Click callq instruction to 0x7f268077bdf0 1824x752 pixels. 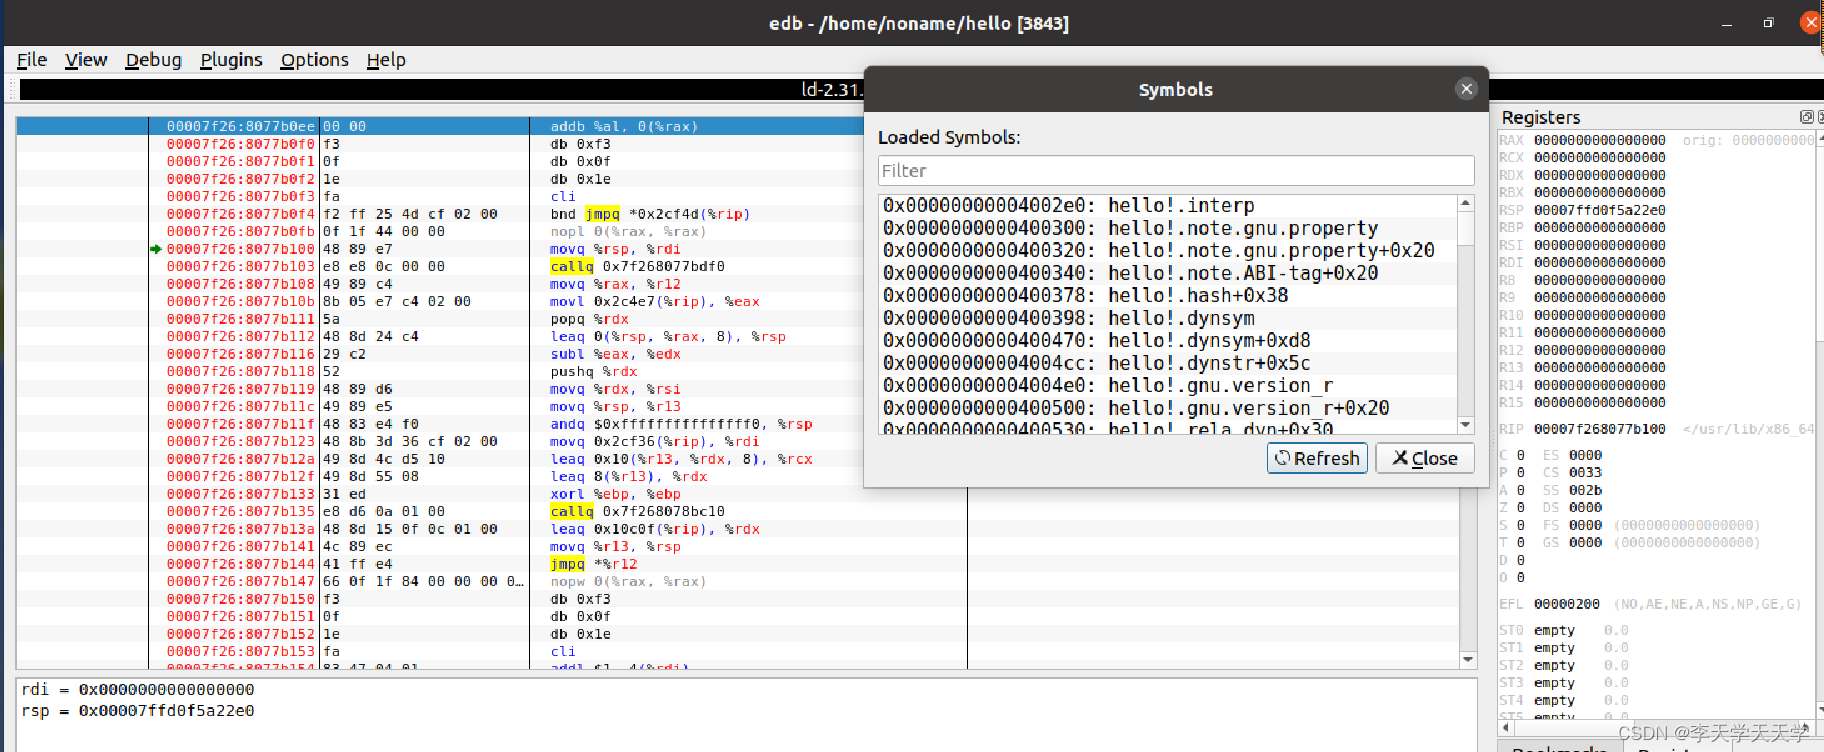[x=637, y=266]
